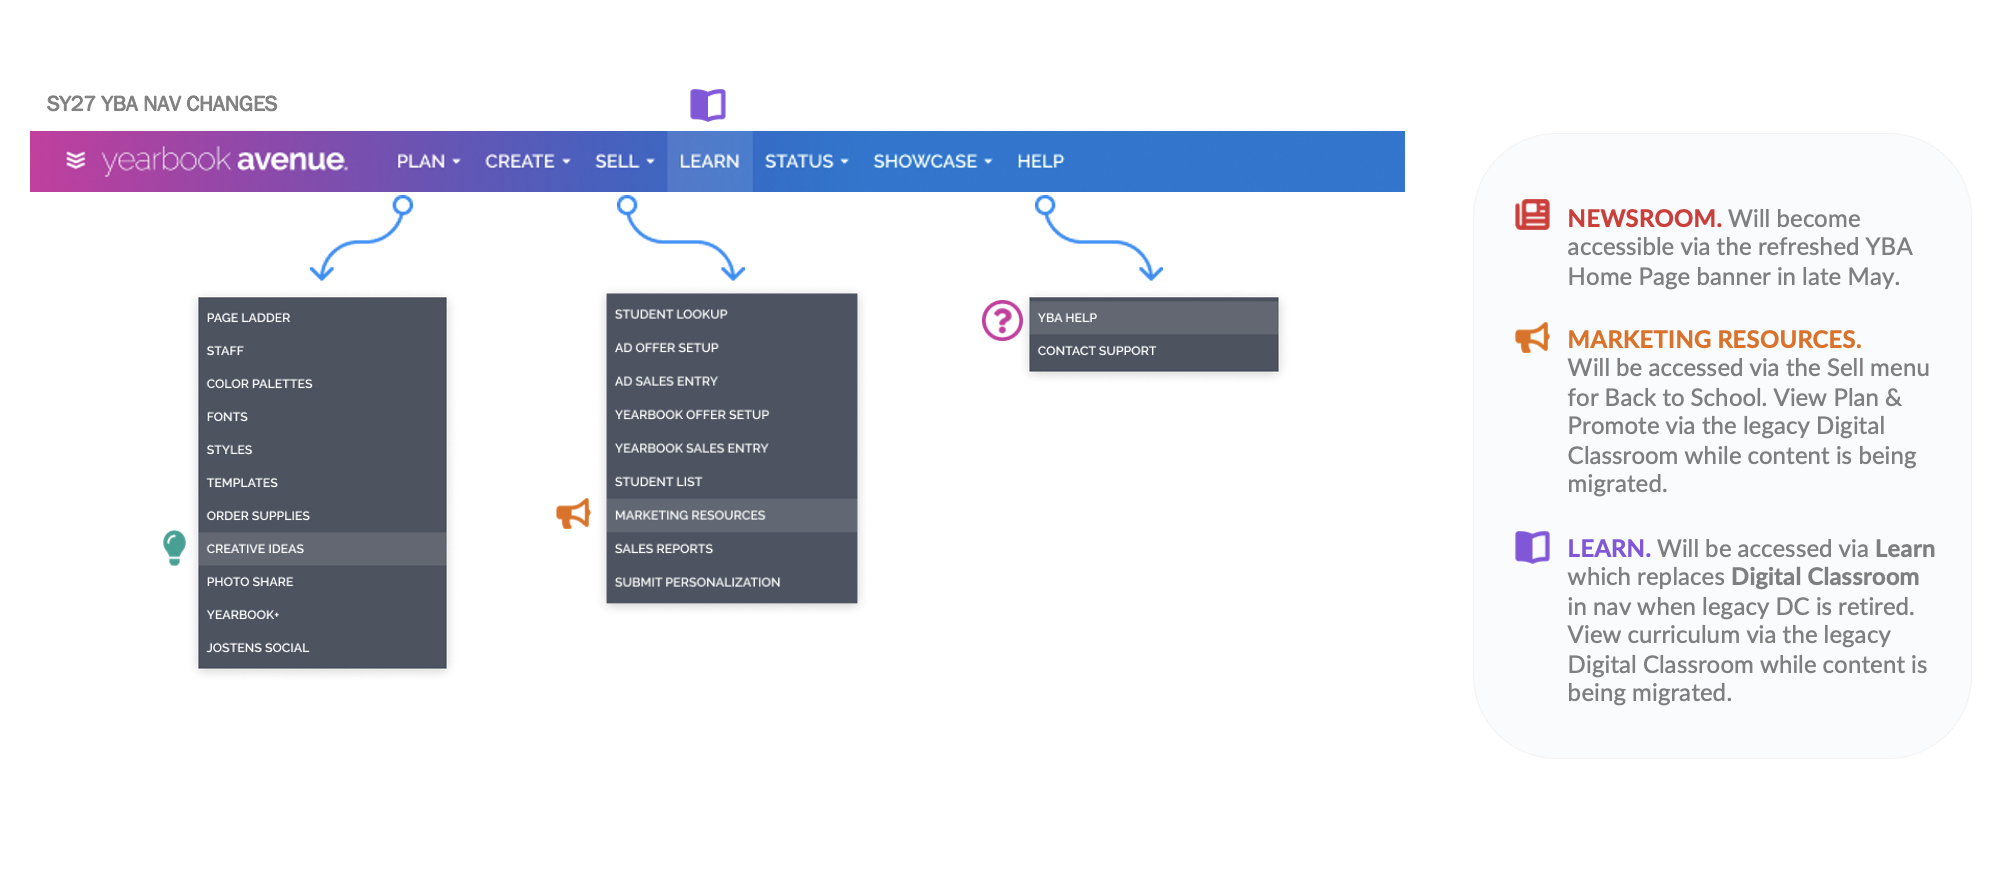
Task: Click the megaphone icon beside the Marketing Resources heading
Action: click(1532, 338)
